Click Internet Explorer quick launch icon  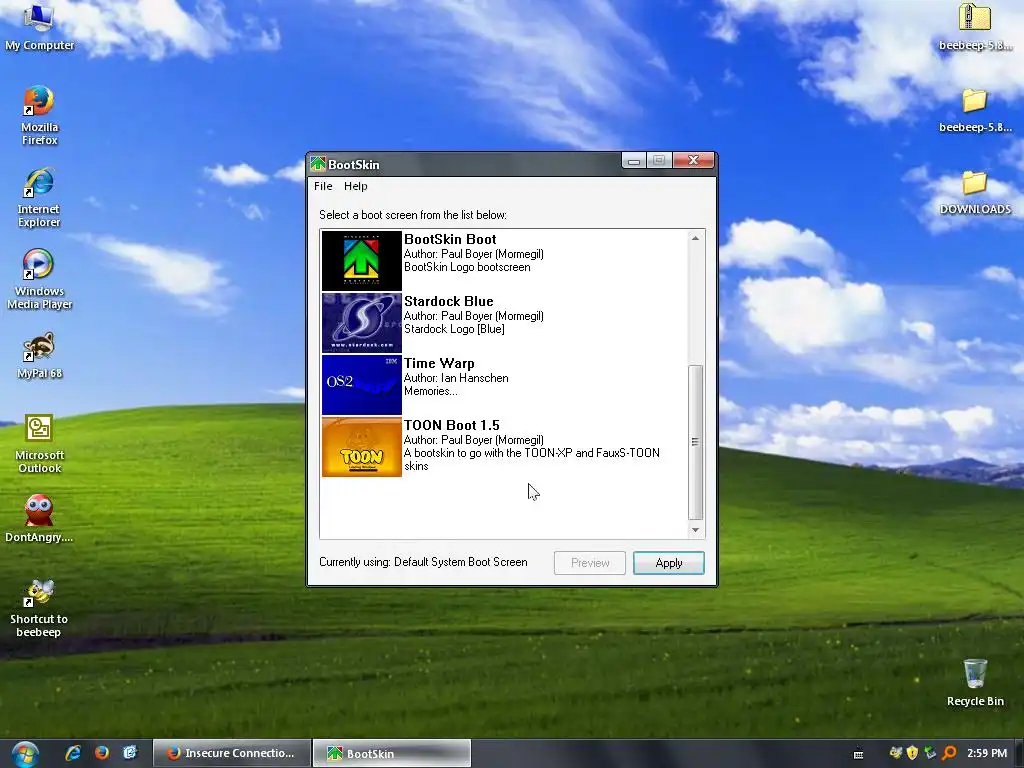pos(72,753)
